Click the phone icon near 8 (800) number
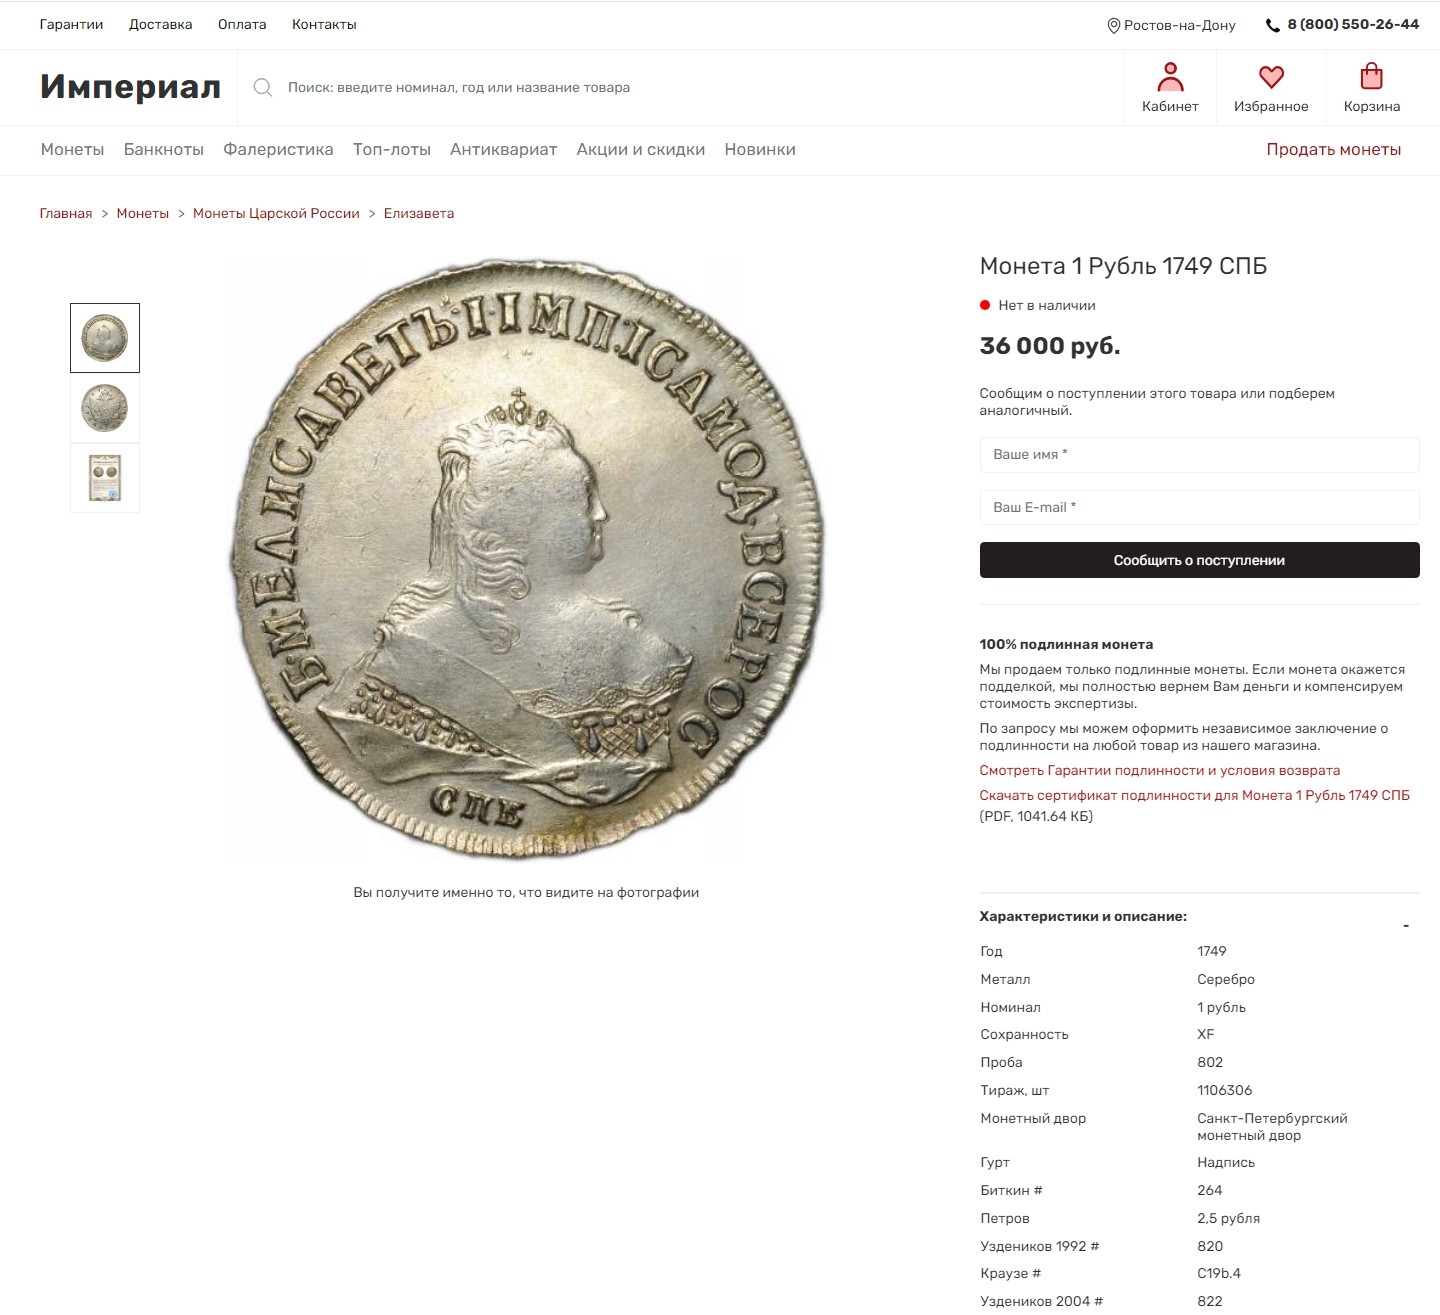This screenshot has height=1315, width=1440. (1273, 25)
